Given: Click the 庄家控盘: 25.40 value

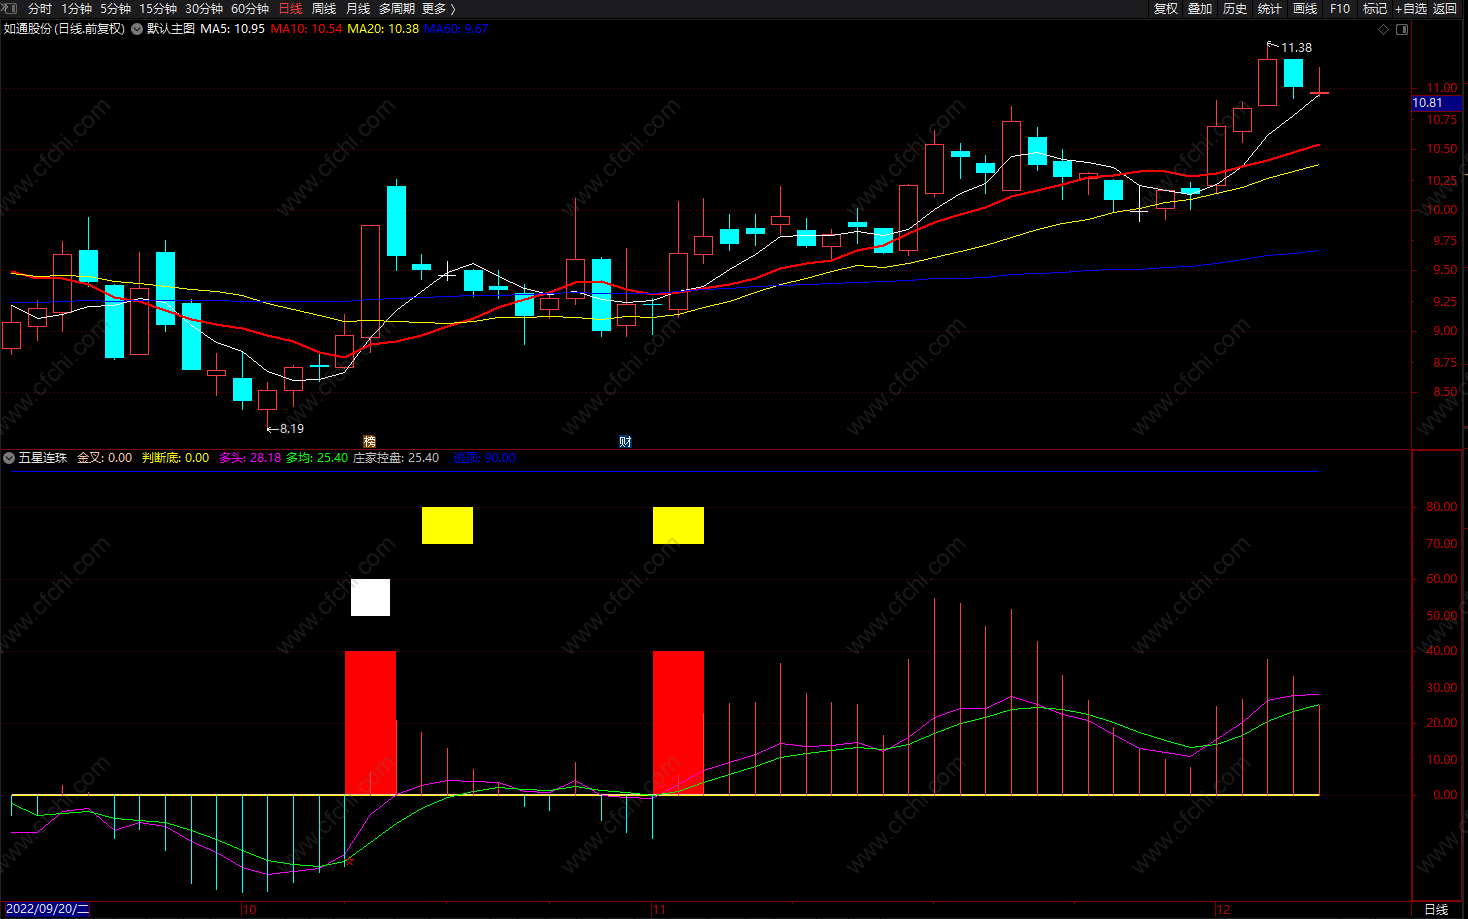Looking at the screenshot, I should [396, 458].
